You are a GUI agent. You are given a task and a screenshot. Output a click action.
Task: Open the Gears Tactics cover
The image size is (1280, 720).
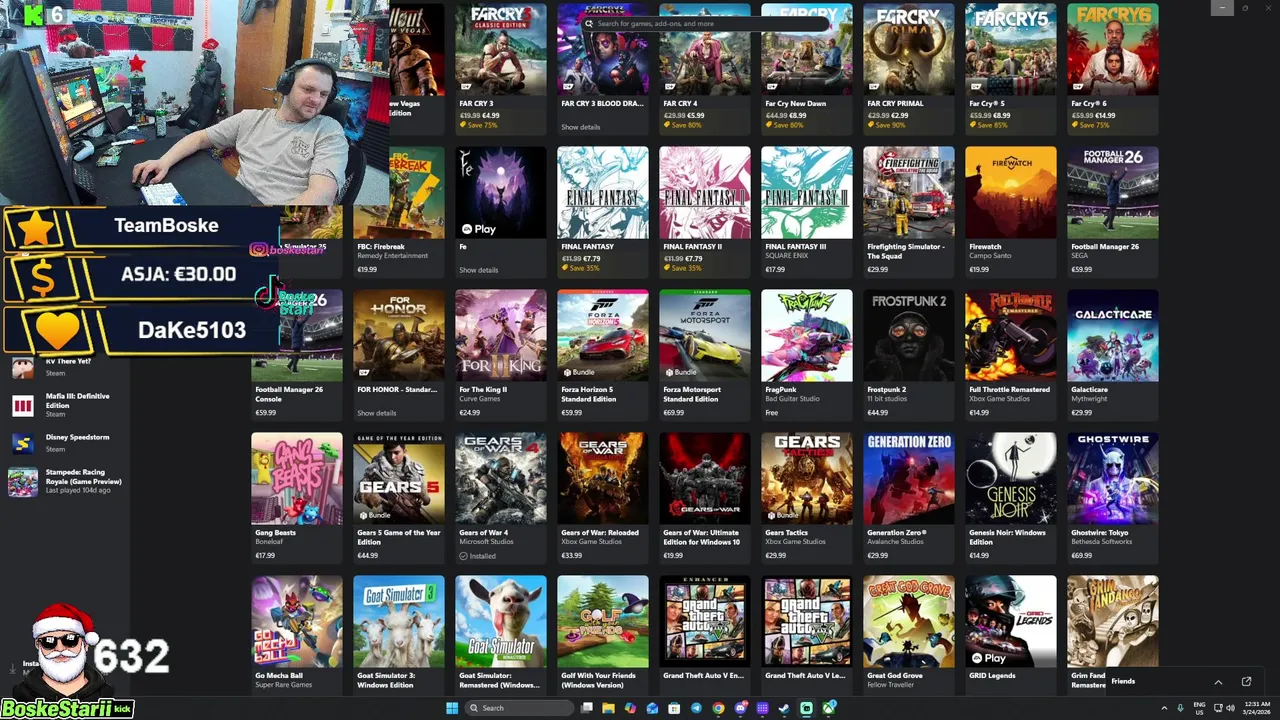pos(807,478)
